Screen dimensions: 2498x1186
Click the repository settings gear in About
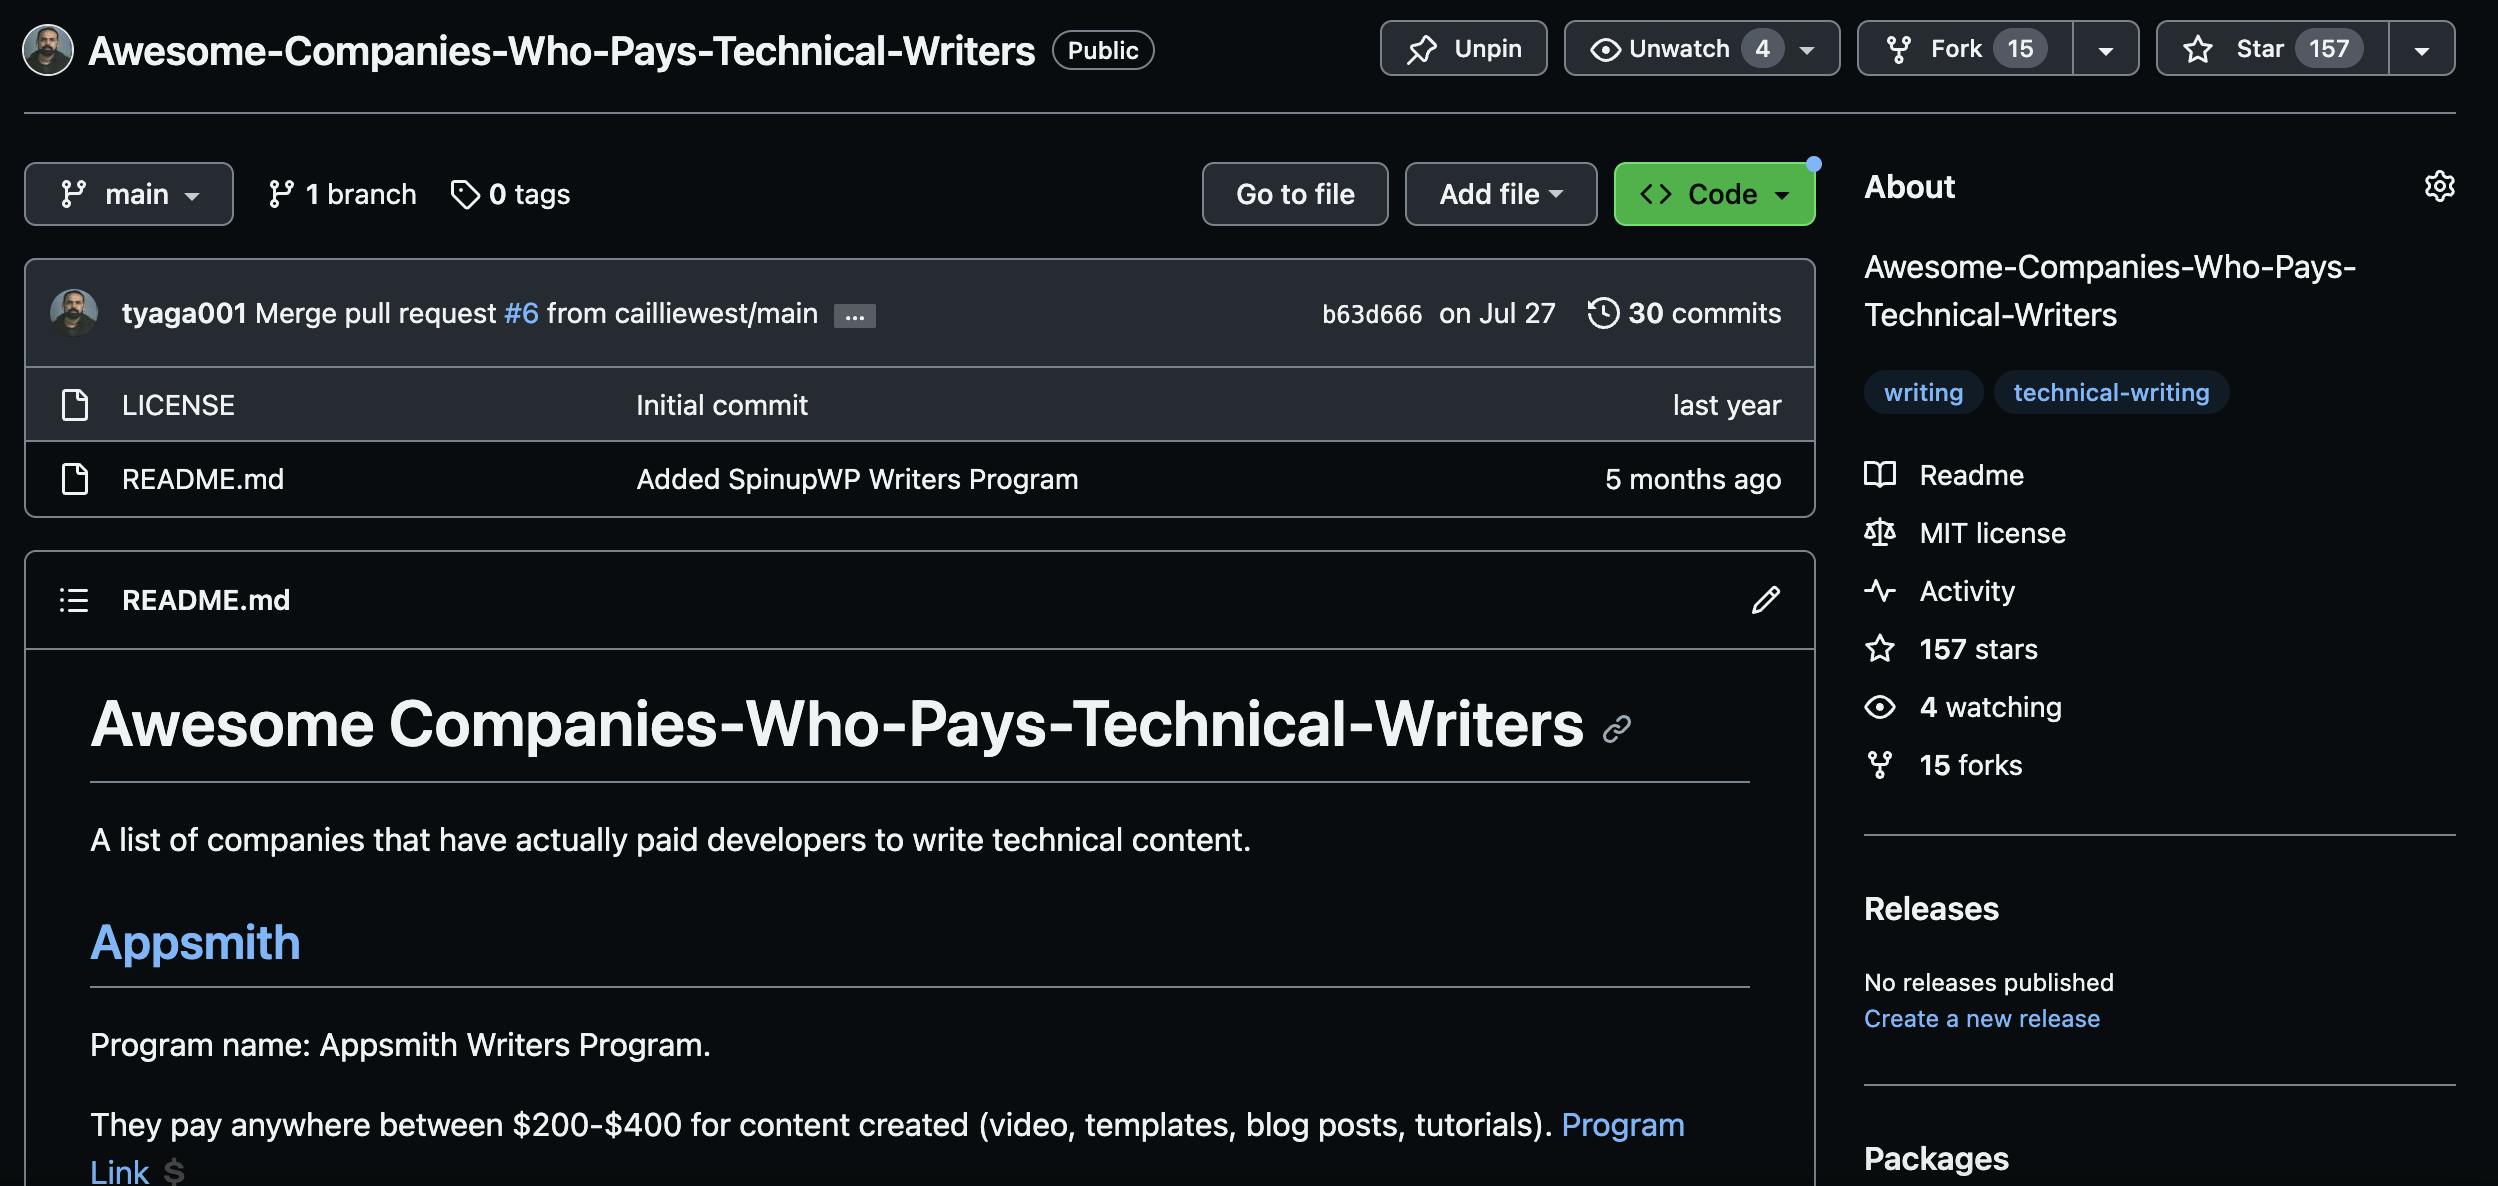(2439, 187)
